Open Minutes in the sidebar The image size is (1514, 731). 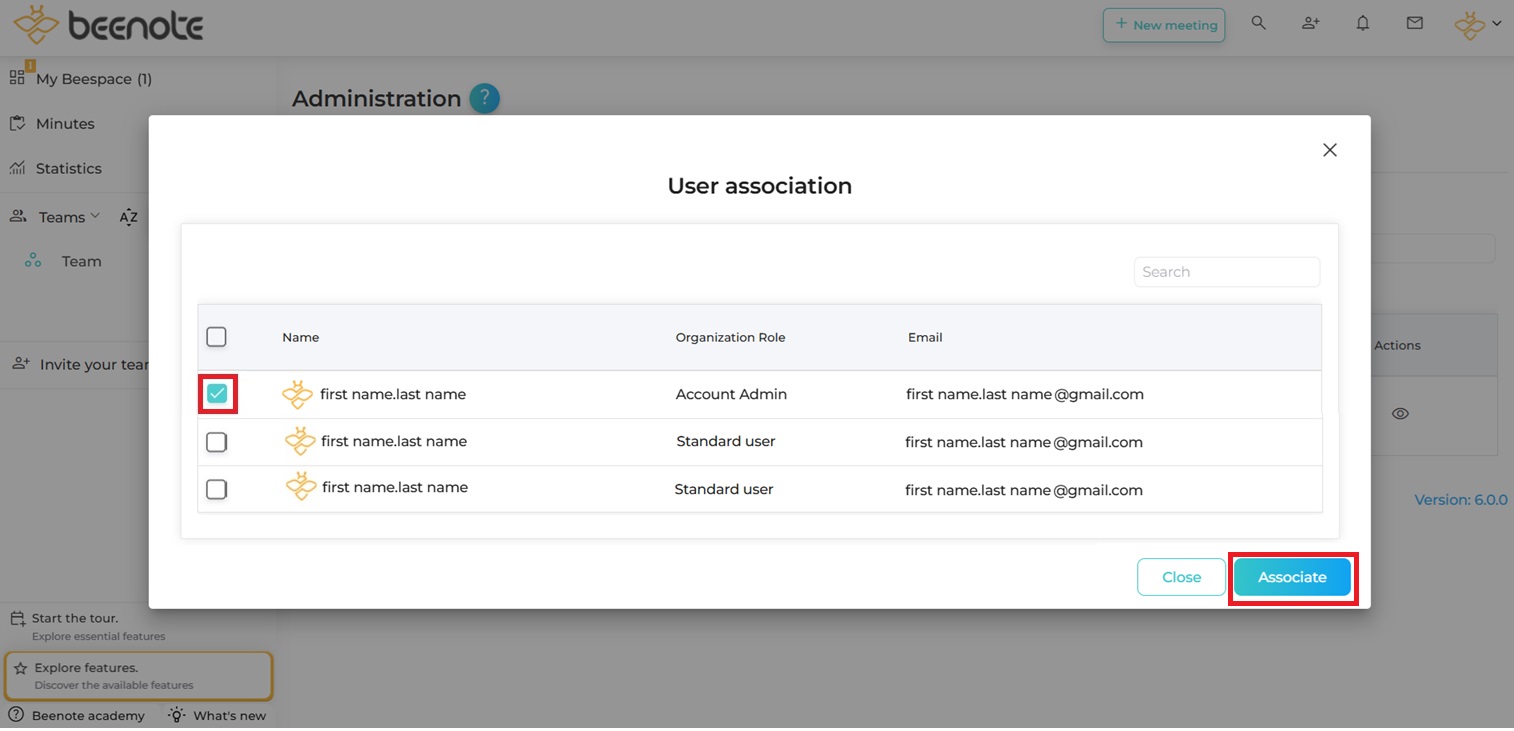tap(64, 124)
